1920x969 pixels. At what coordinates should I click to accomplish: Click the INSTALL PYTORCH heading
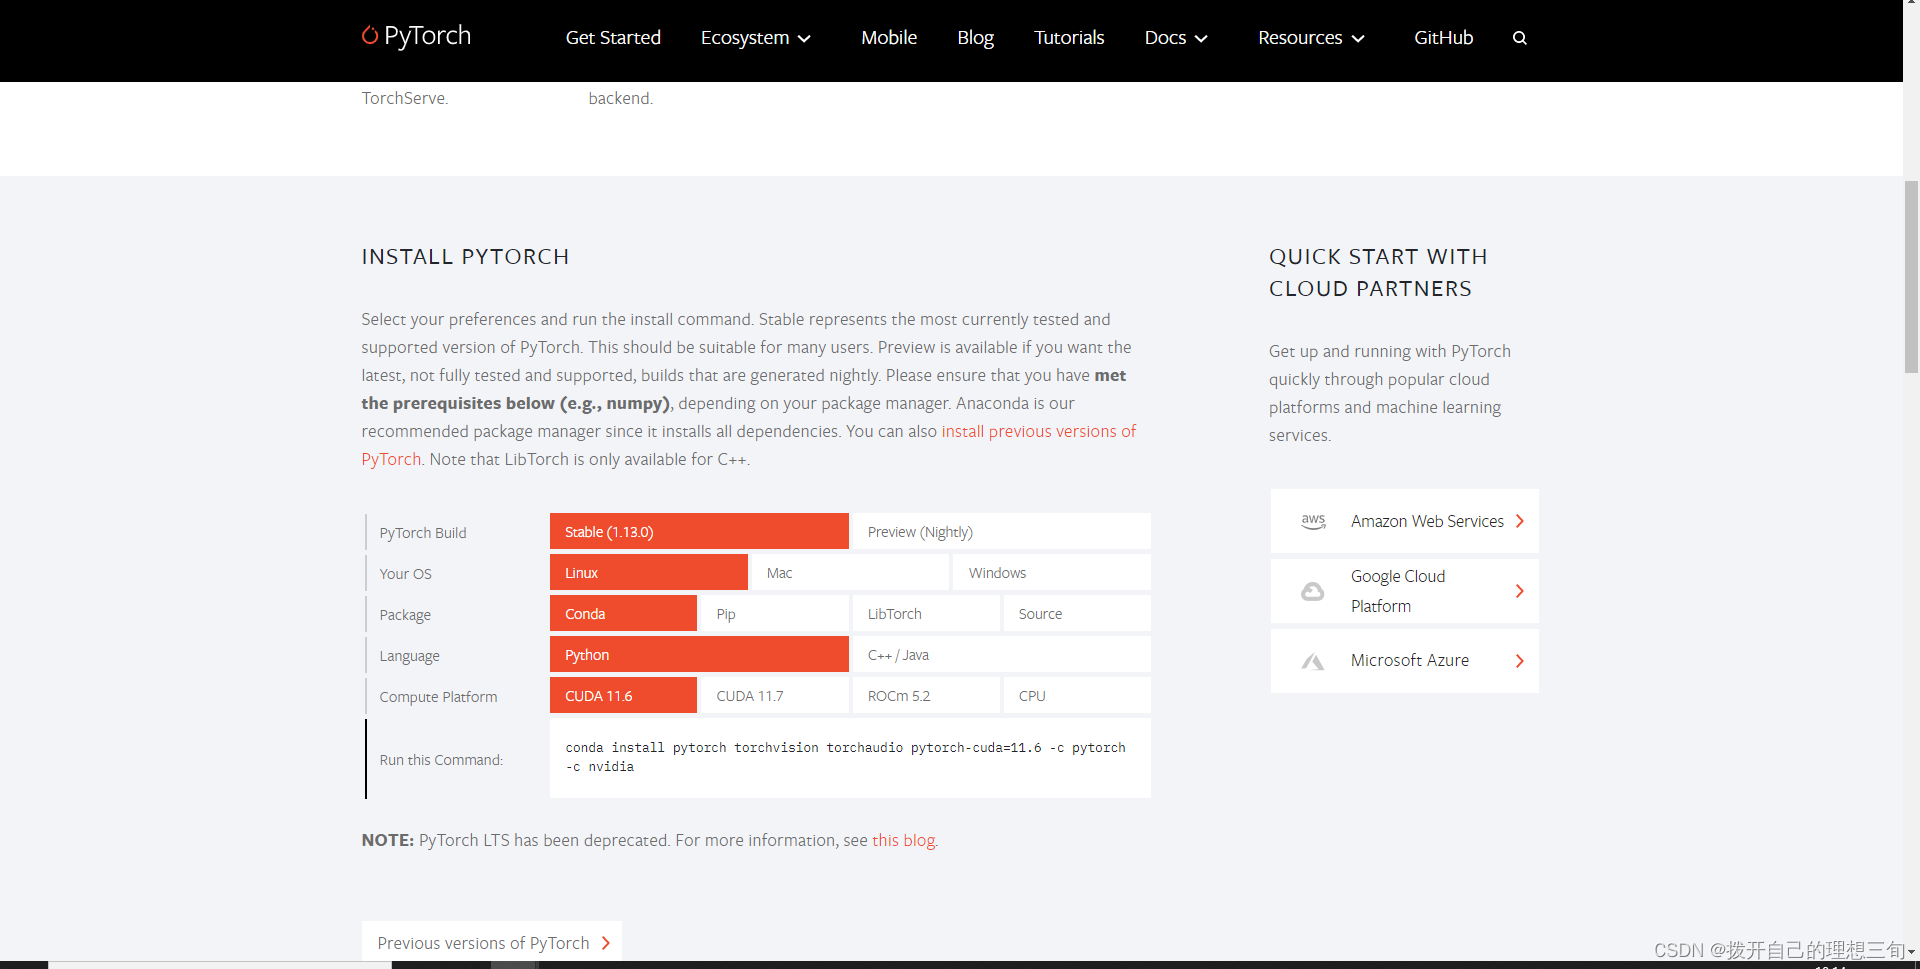(x=465, y=257)
